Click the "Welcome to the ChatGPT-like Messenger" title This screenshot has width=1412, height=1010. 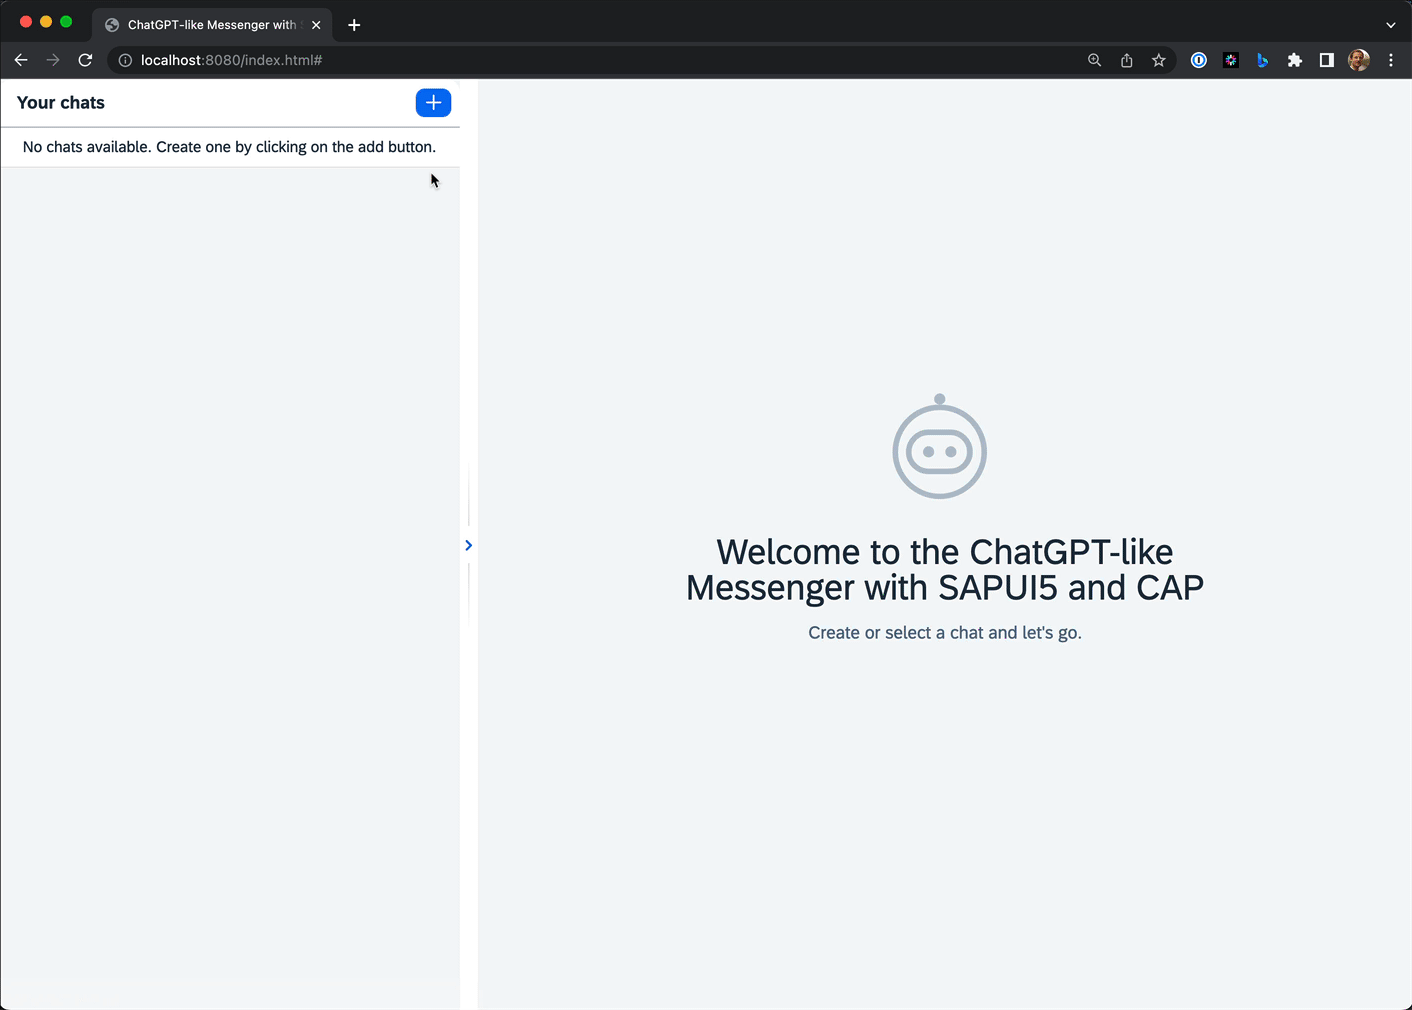(x=944, y=569)
